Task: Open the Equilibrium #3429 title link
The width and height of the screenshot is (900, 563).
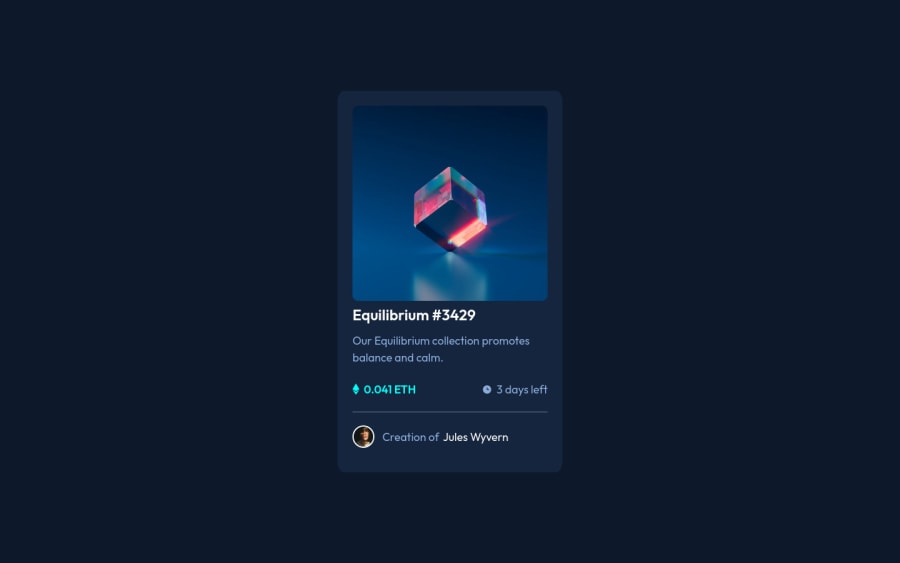Action: pyautogui.click(x=414, y=315)
